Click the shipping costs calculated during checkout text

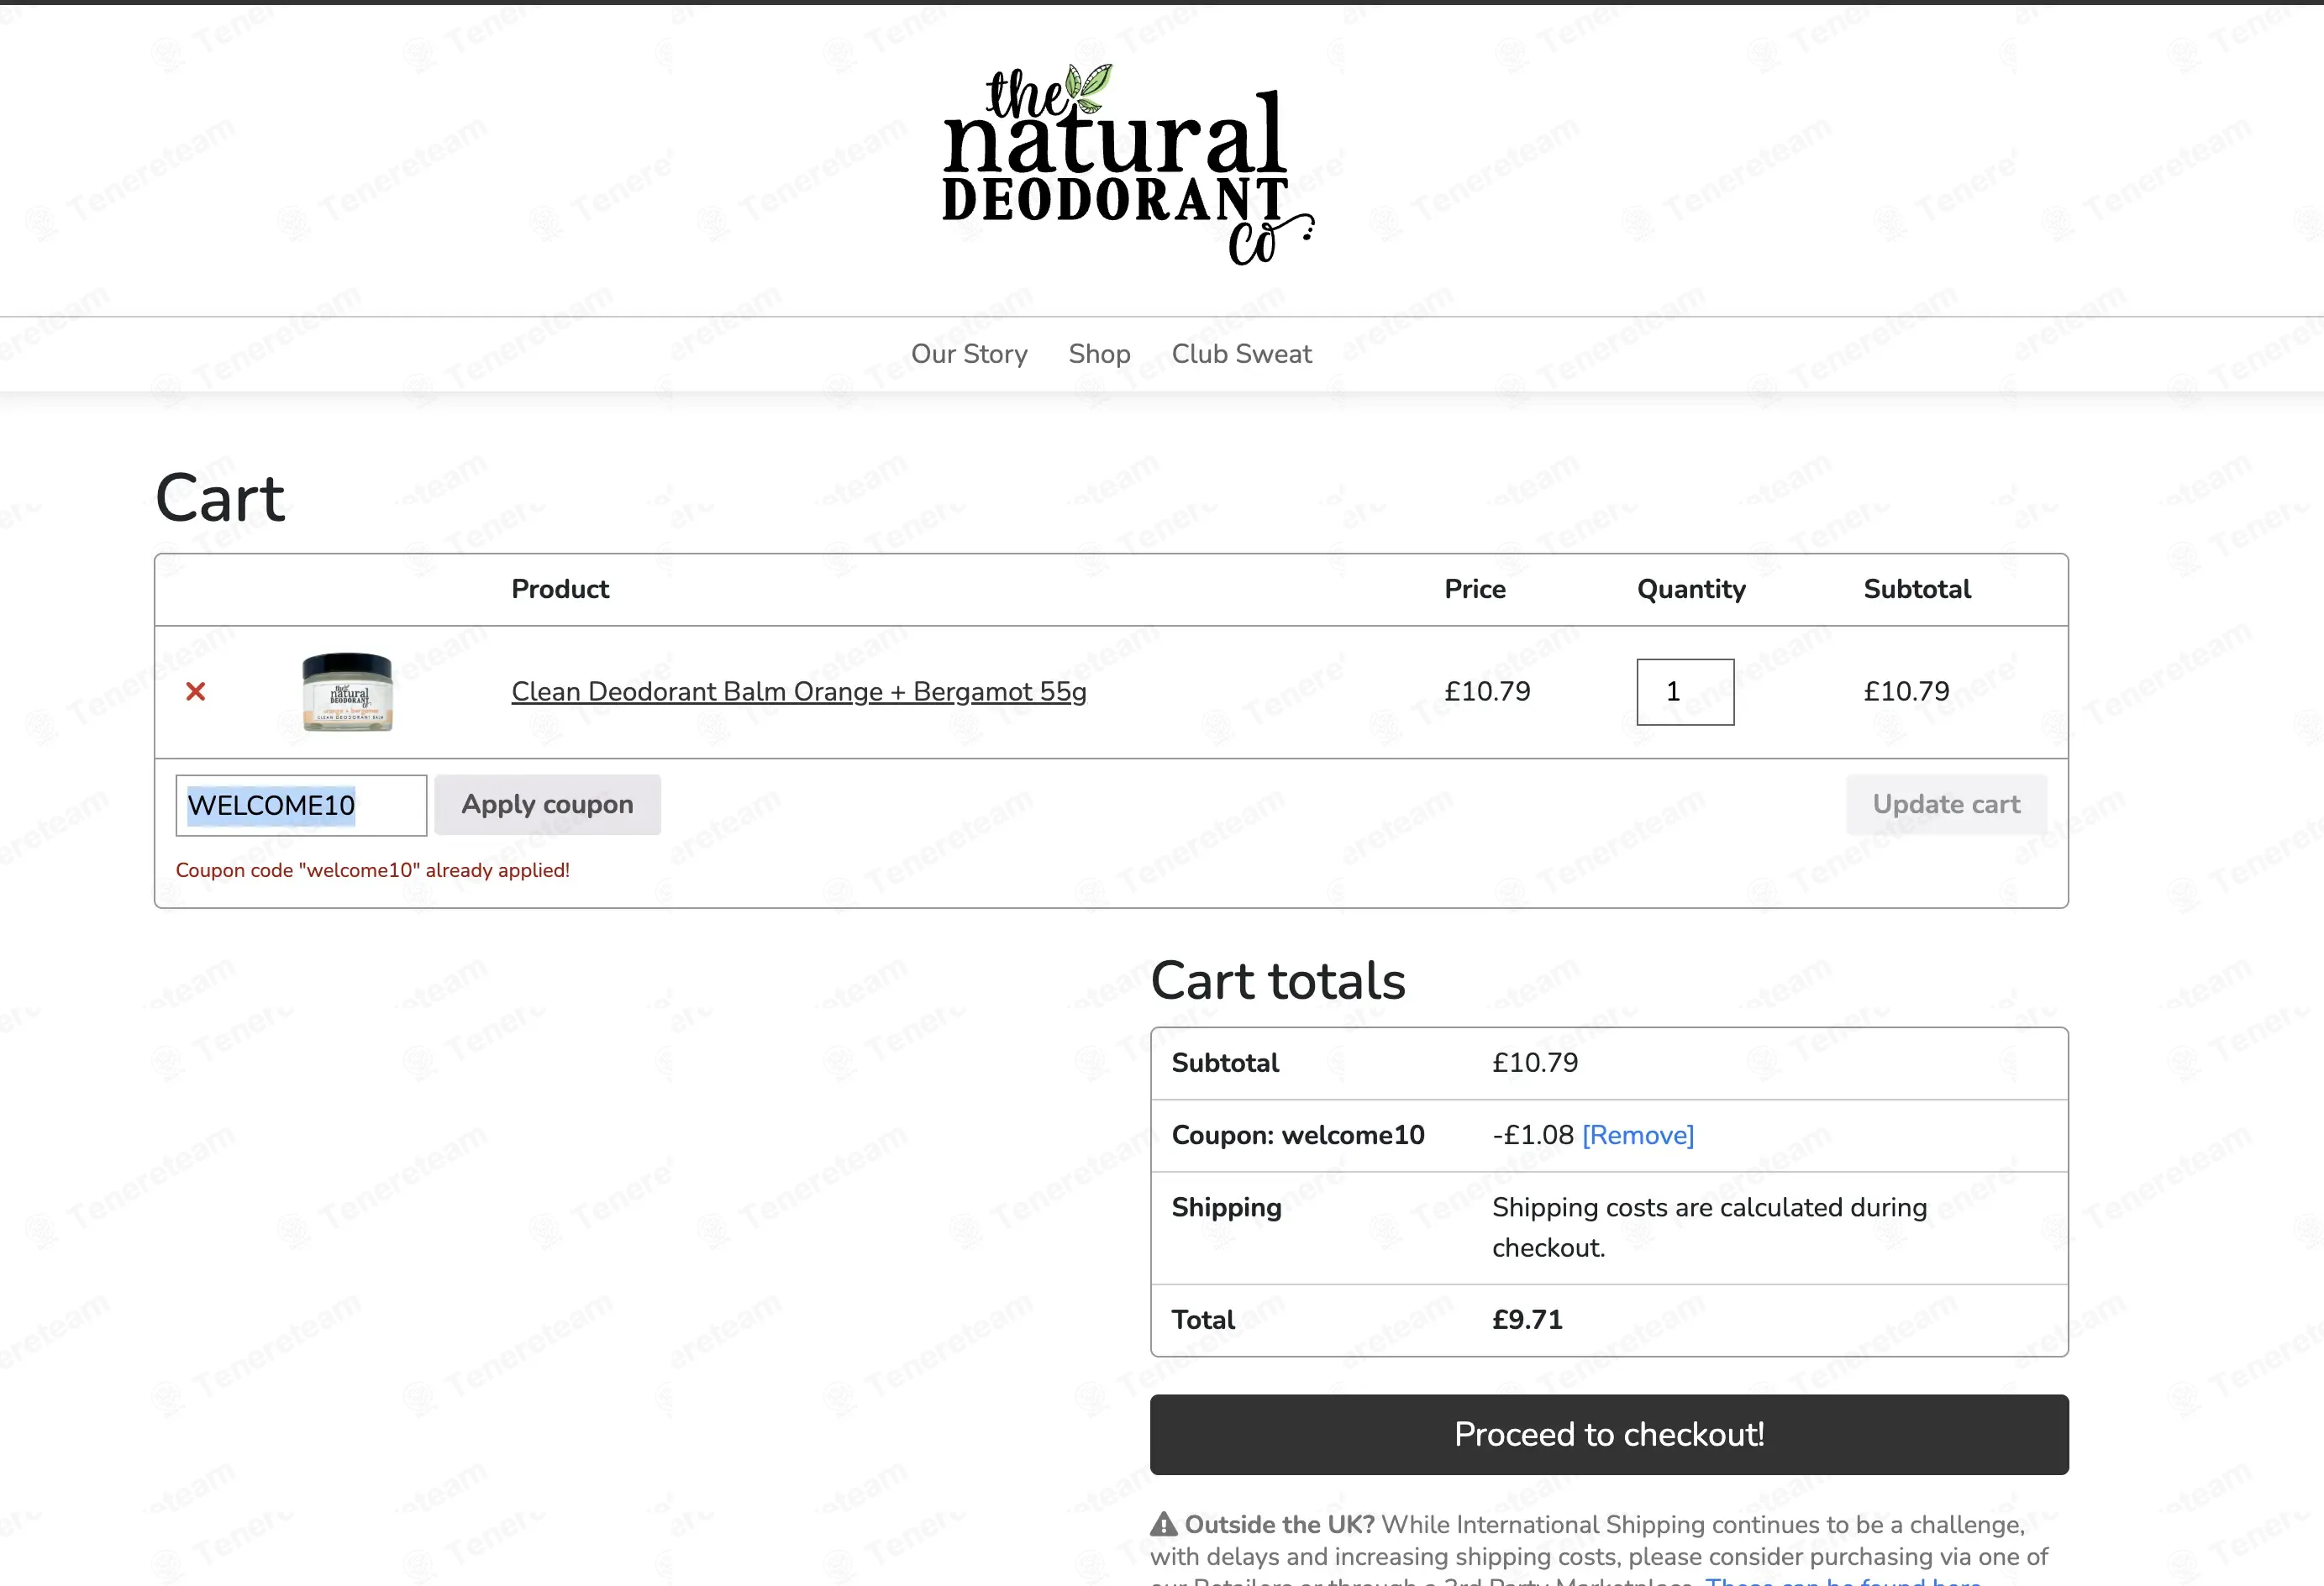1709,1228
